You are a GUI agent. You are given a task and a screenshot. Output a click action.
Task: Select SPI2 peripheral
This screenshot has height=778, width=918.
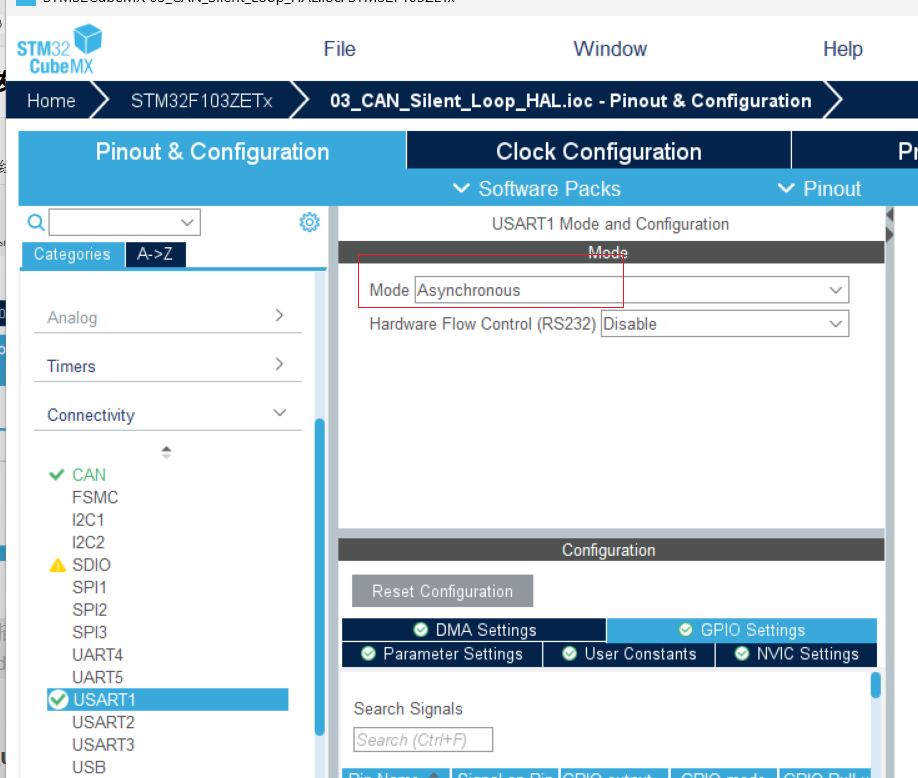(90, 610)
